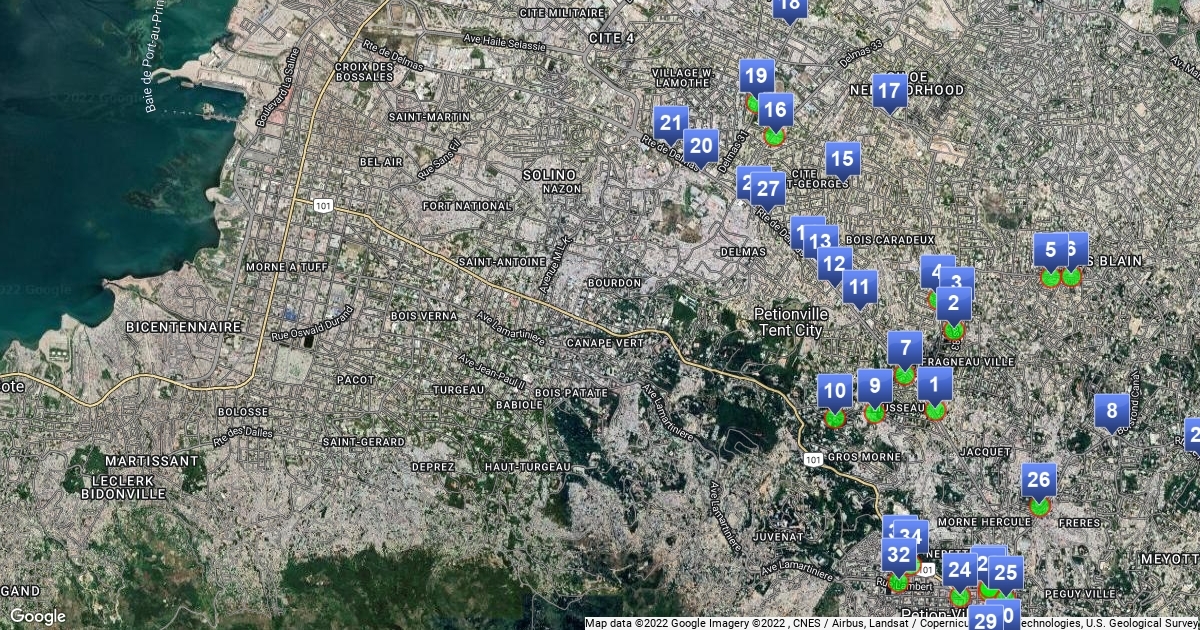Click the Google logo link

pyautogui.click(x=38, y=616)
